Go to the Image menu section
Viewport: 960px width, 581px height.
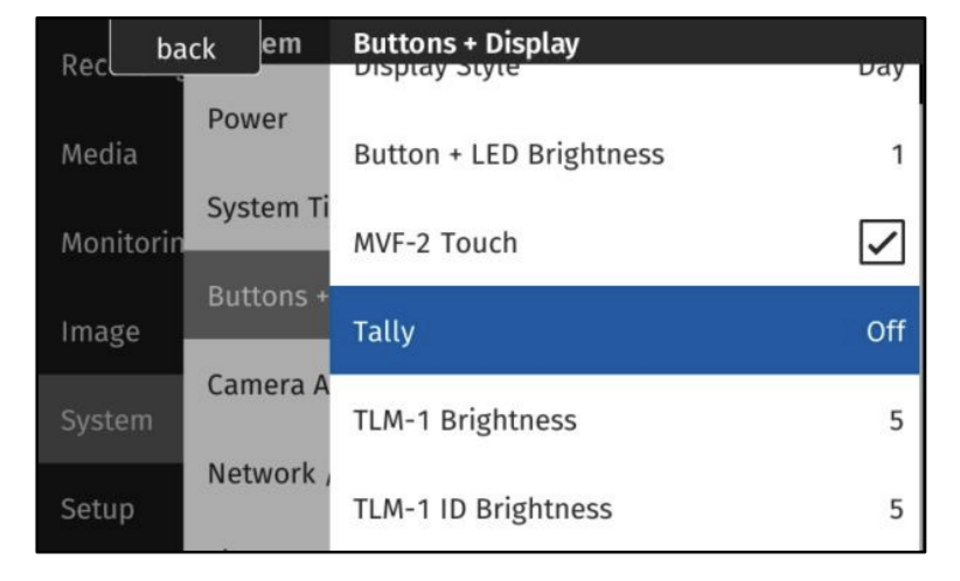[x=98, y=331]
